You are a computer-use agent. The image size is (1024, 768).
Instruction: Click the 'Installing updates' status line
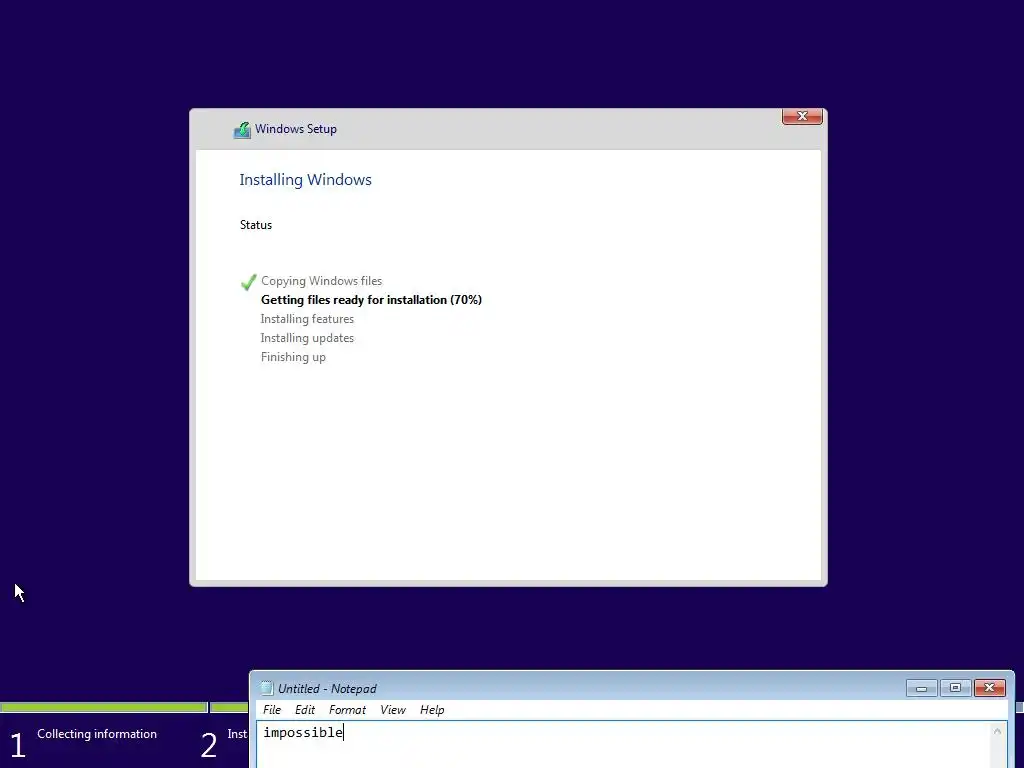(x=307, y=338)
